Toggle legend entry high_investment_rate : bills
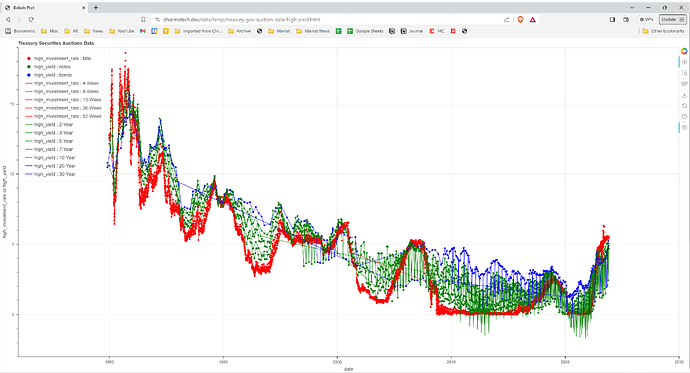The width and height of the screenshot is (690, 373). [x=59, y=59]
